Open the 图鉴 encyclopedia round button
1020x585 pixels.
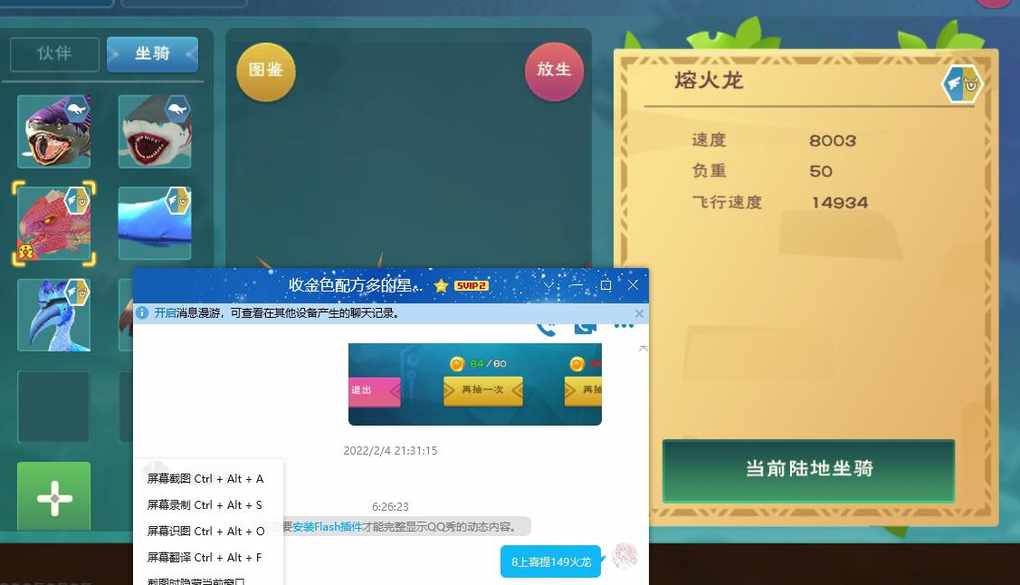tap(266, 71)
